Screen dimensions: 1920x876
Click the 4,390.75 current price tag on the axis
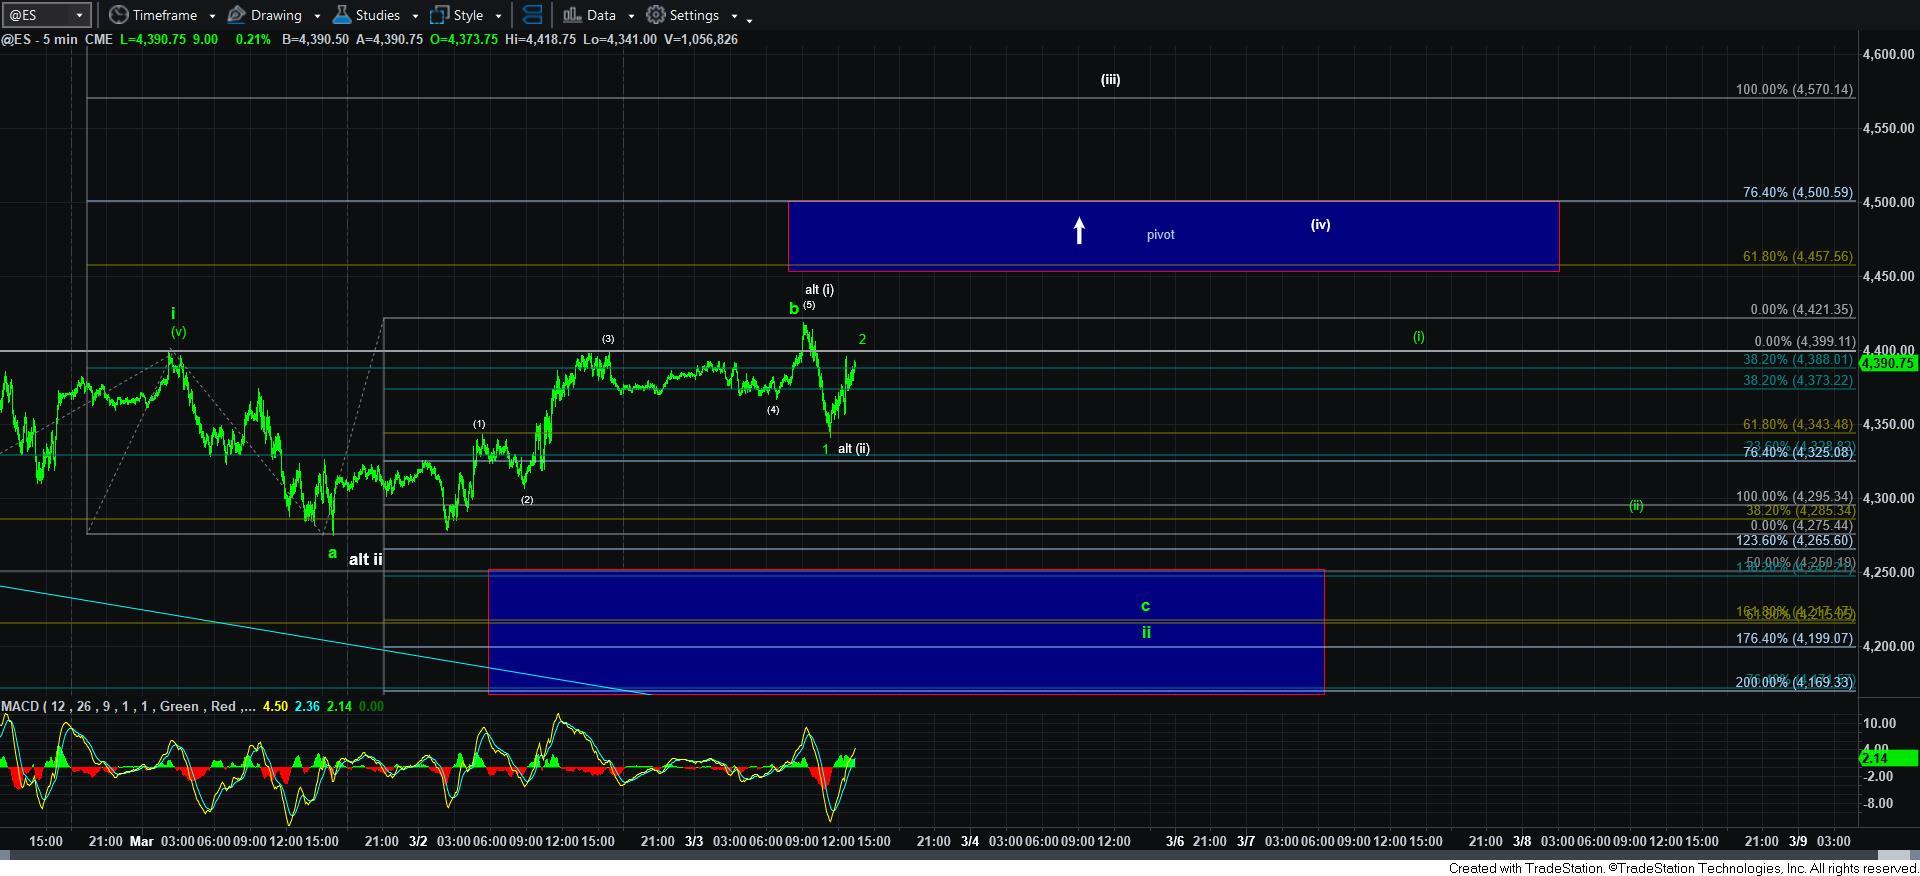(1888, 363)
